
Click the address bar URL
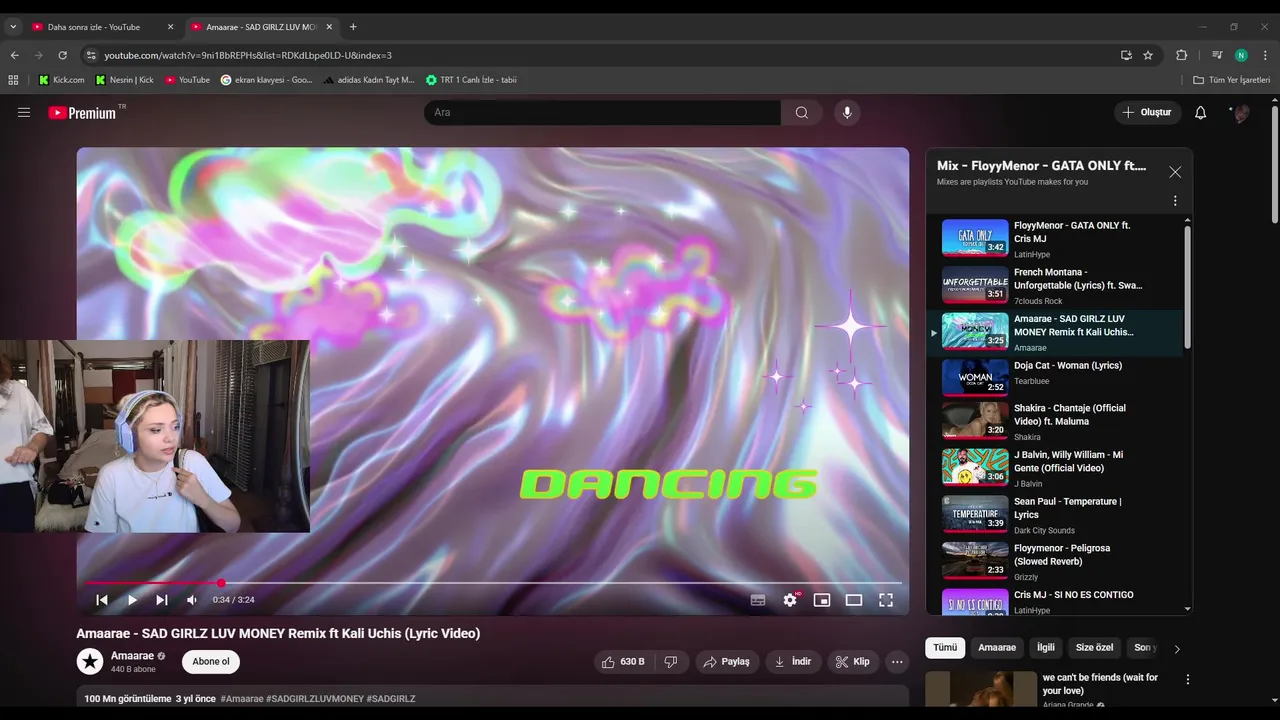[248, 55]
